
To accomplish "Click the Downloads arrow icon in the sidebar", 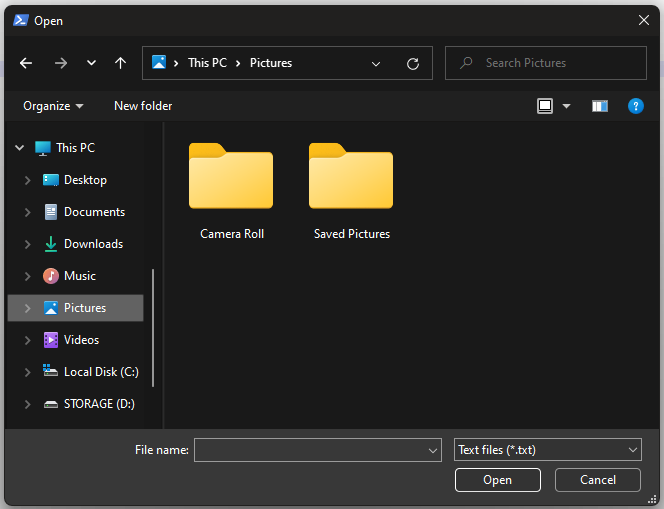I will 51,244.
